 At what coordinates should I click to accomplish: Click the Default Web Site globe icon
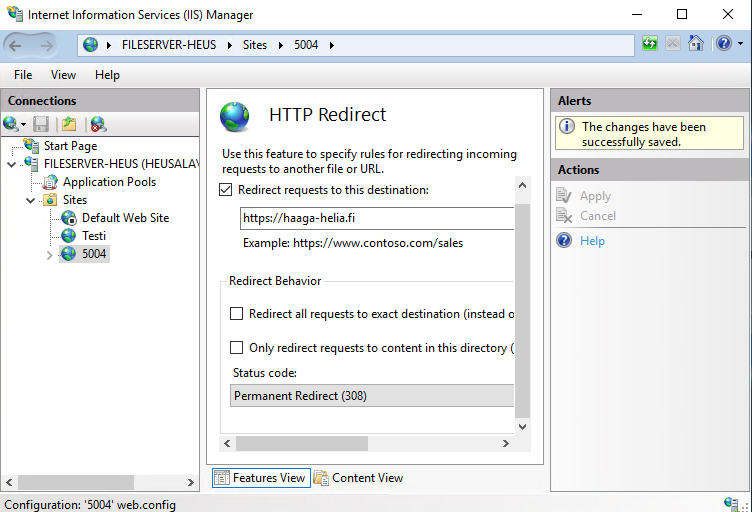coord(69,218)
